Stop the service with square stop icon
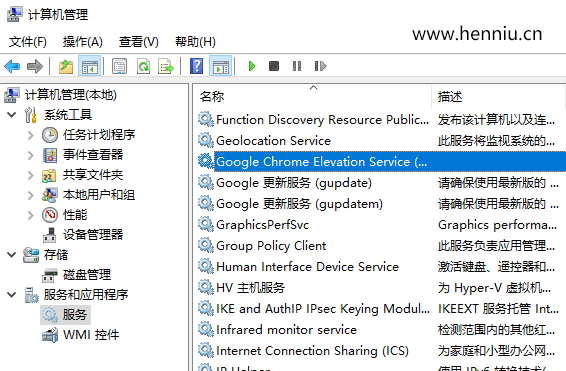 274,66
